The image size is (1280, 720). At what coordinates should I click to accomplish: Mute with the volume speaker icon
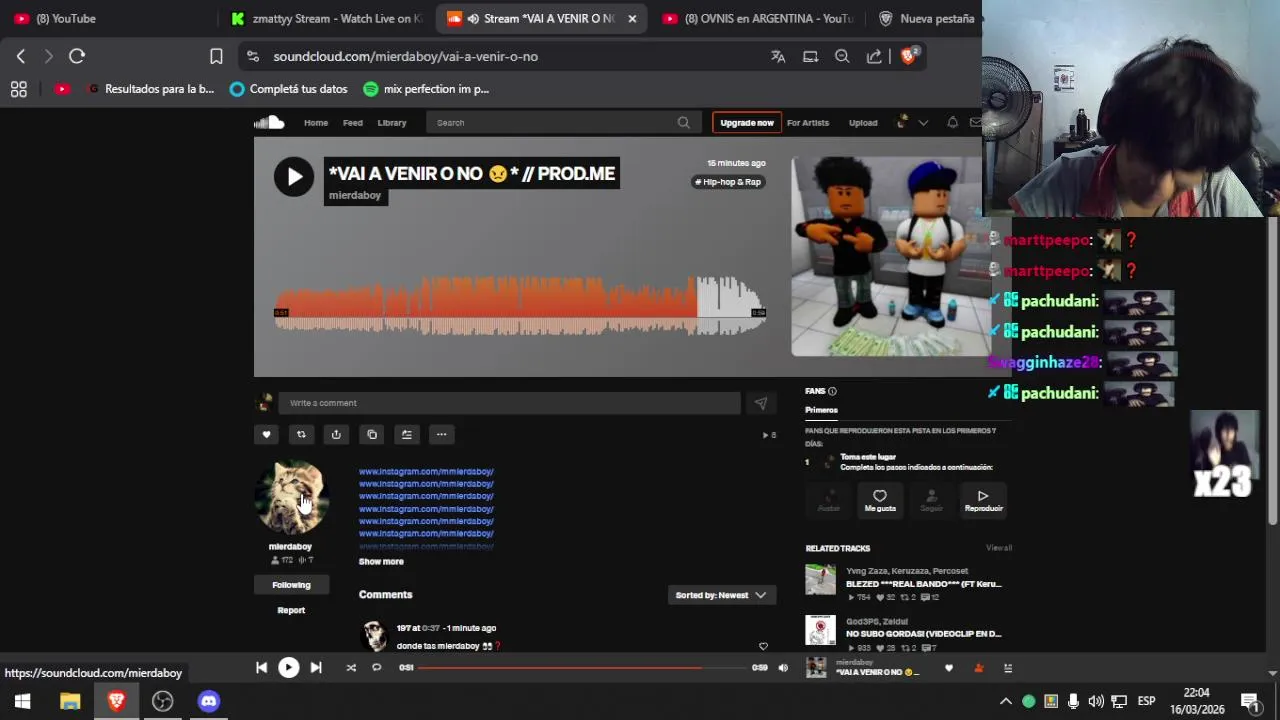point(783,668)
